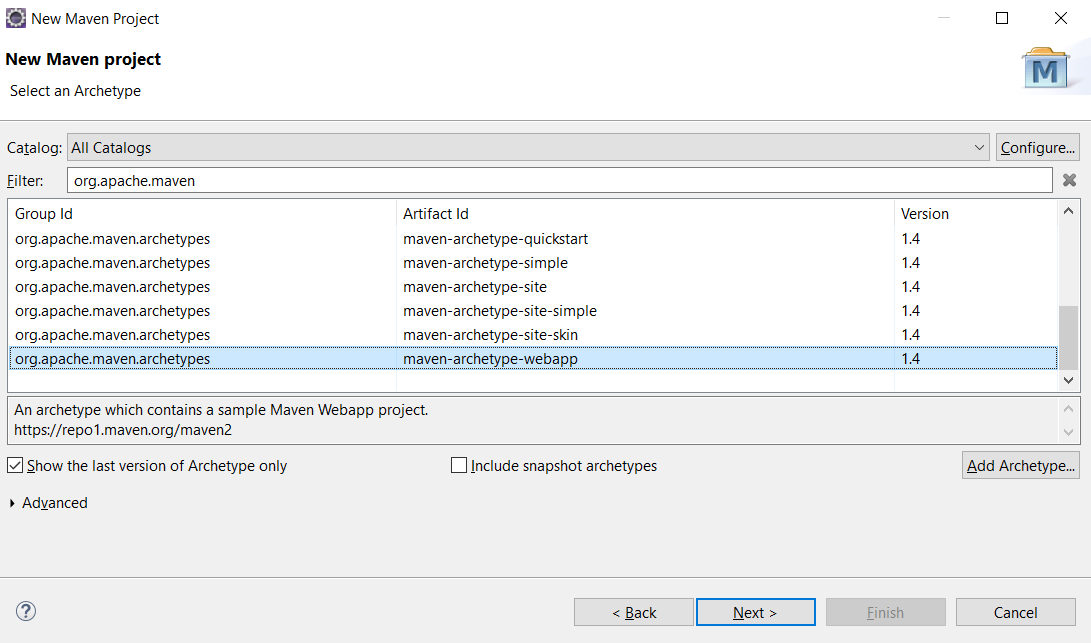Toggle Show the last version of Archetype only
Screen dimensions: 1091x643
coord(15,466)
